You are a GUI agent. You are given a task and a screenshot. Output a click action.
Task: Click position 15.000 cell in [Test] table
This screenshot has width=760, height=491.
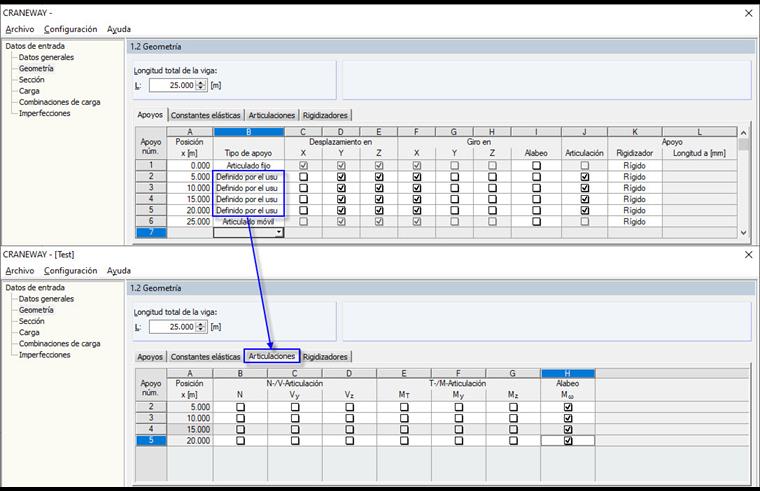click(x=190, y=429)
